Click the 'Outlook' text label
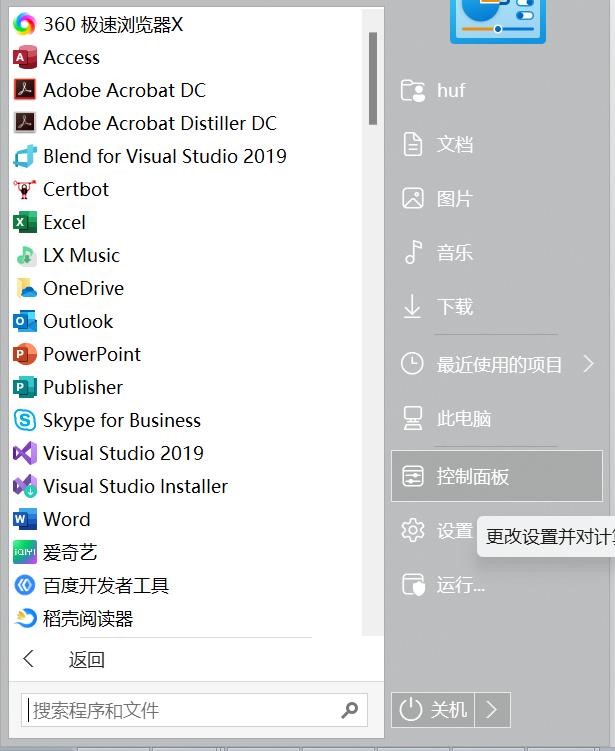 78,321
